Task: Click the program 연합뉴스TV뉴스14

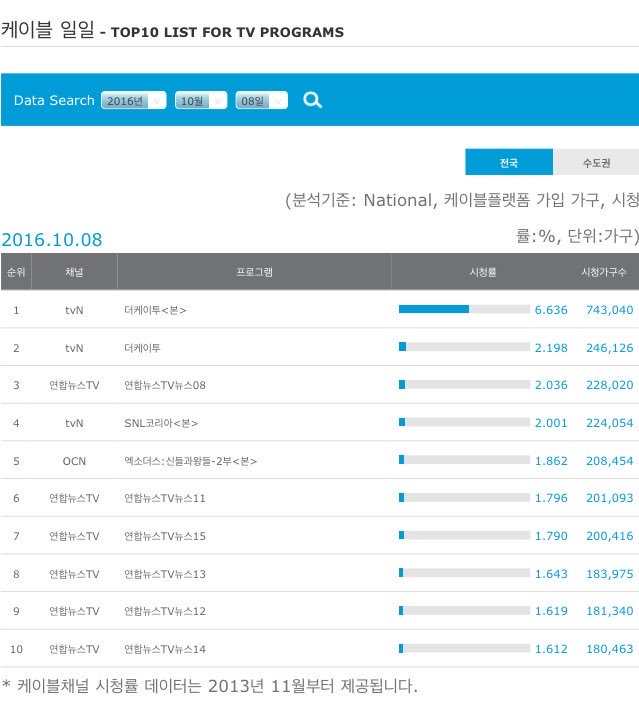Action: coord(165,649)
